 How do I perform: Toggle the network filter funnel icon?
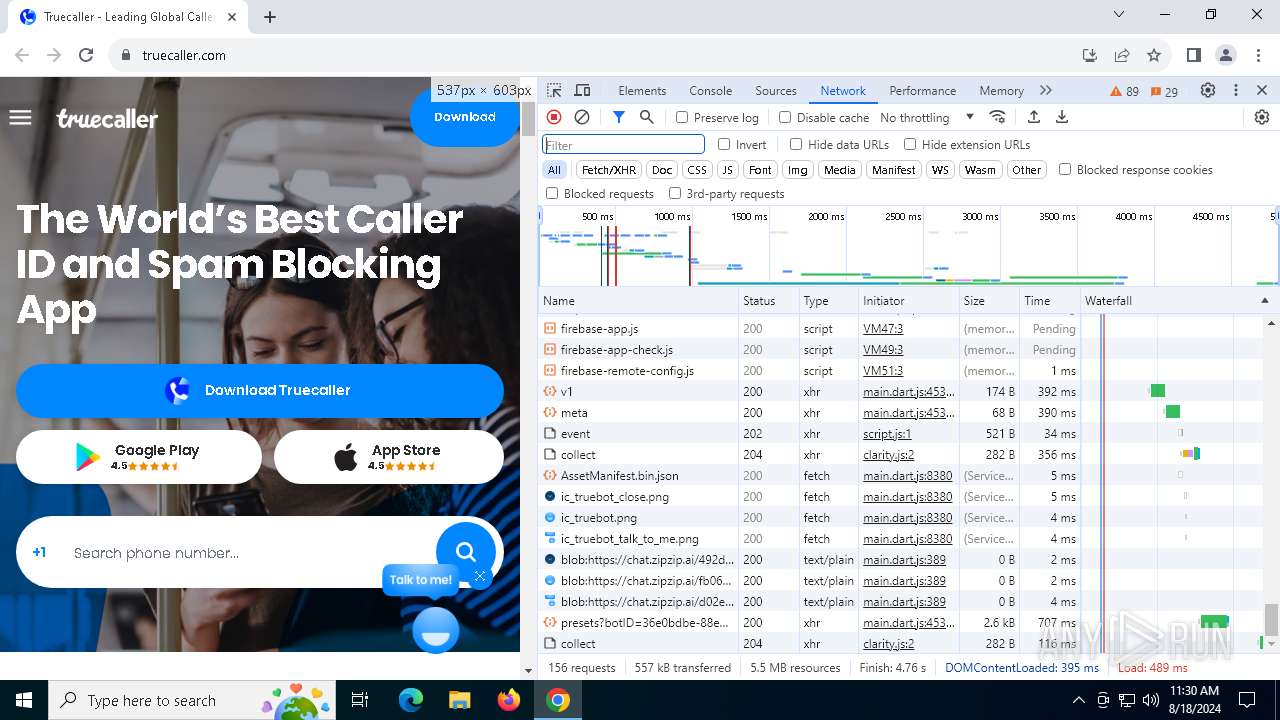(619, 117)
